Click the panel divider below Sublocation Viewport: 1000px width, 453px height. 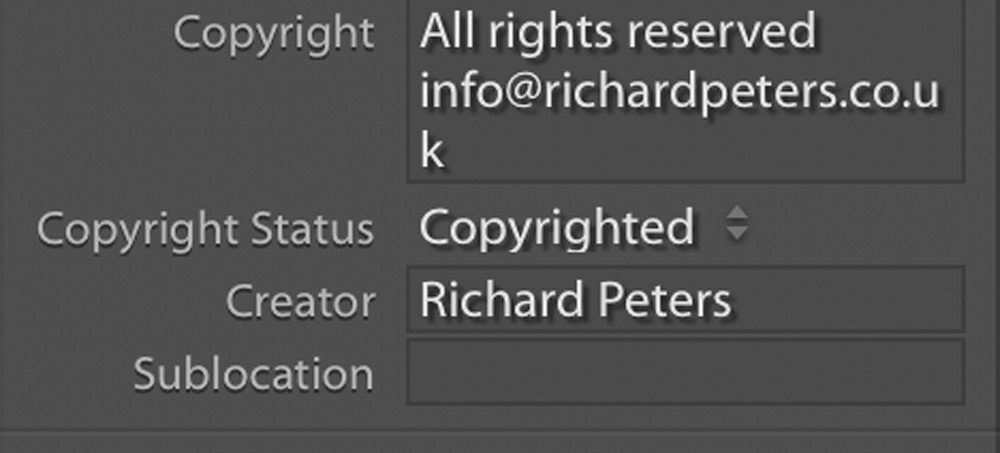(500, 429)
